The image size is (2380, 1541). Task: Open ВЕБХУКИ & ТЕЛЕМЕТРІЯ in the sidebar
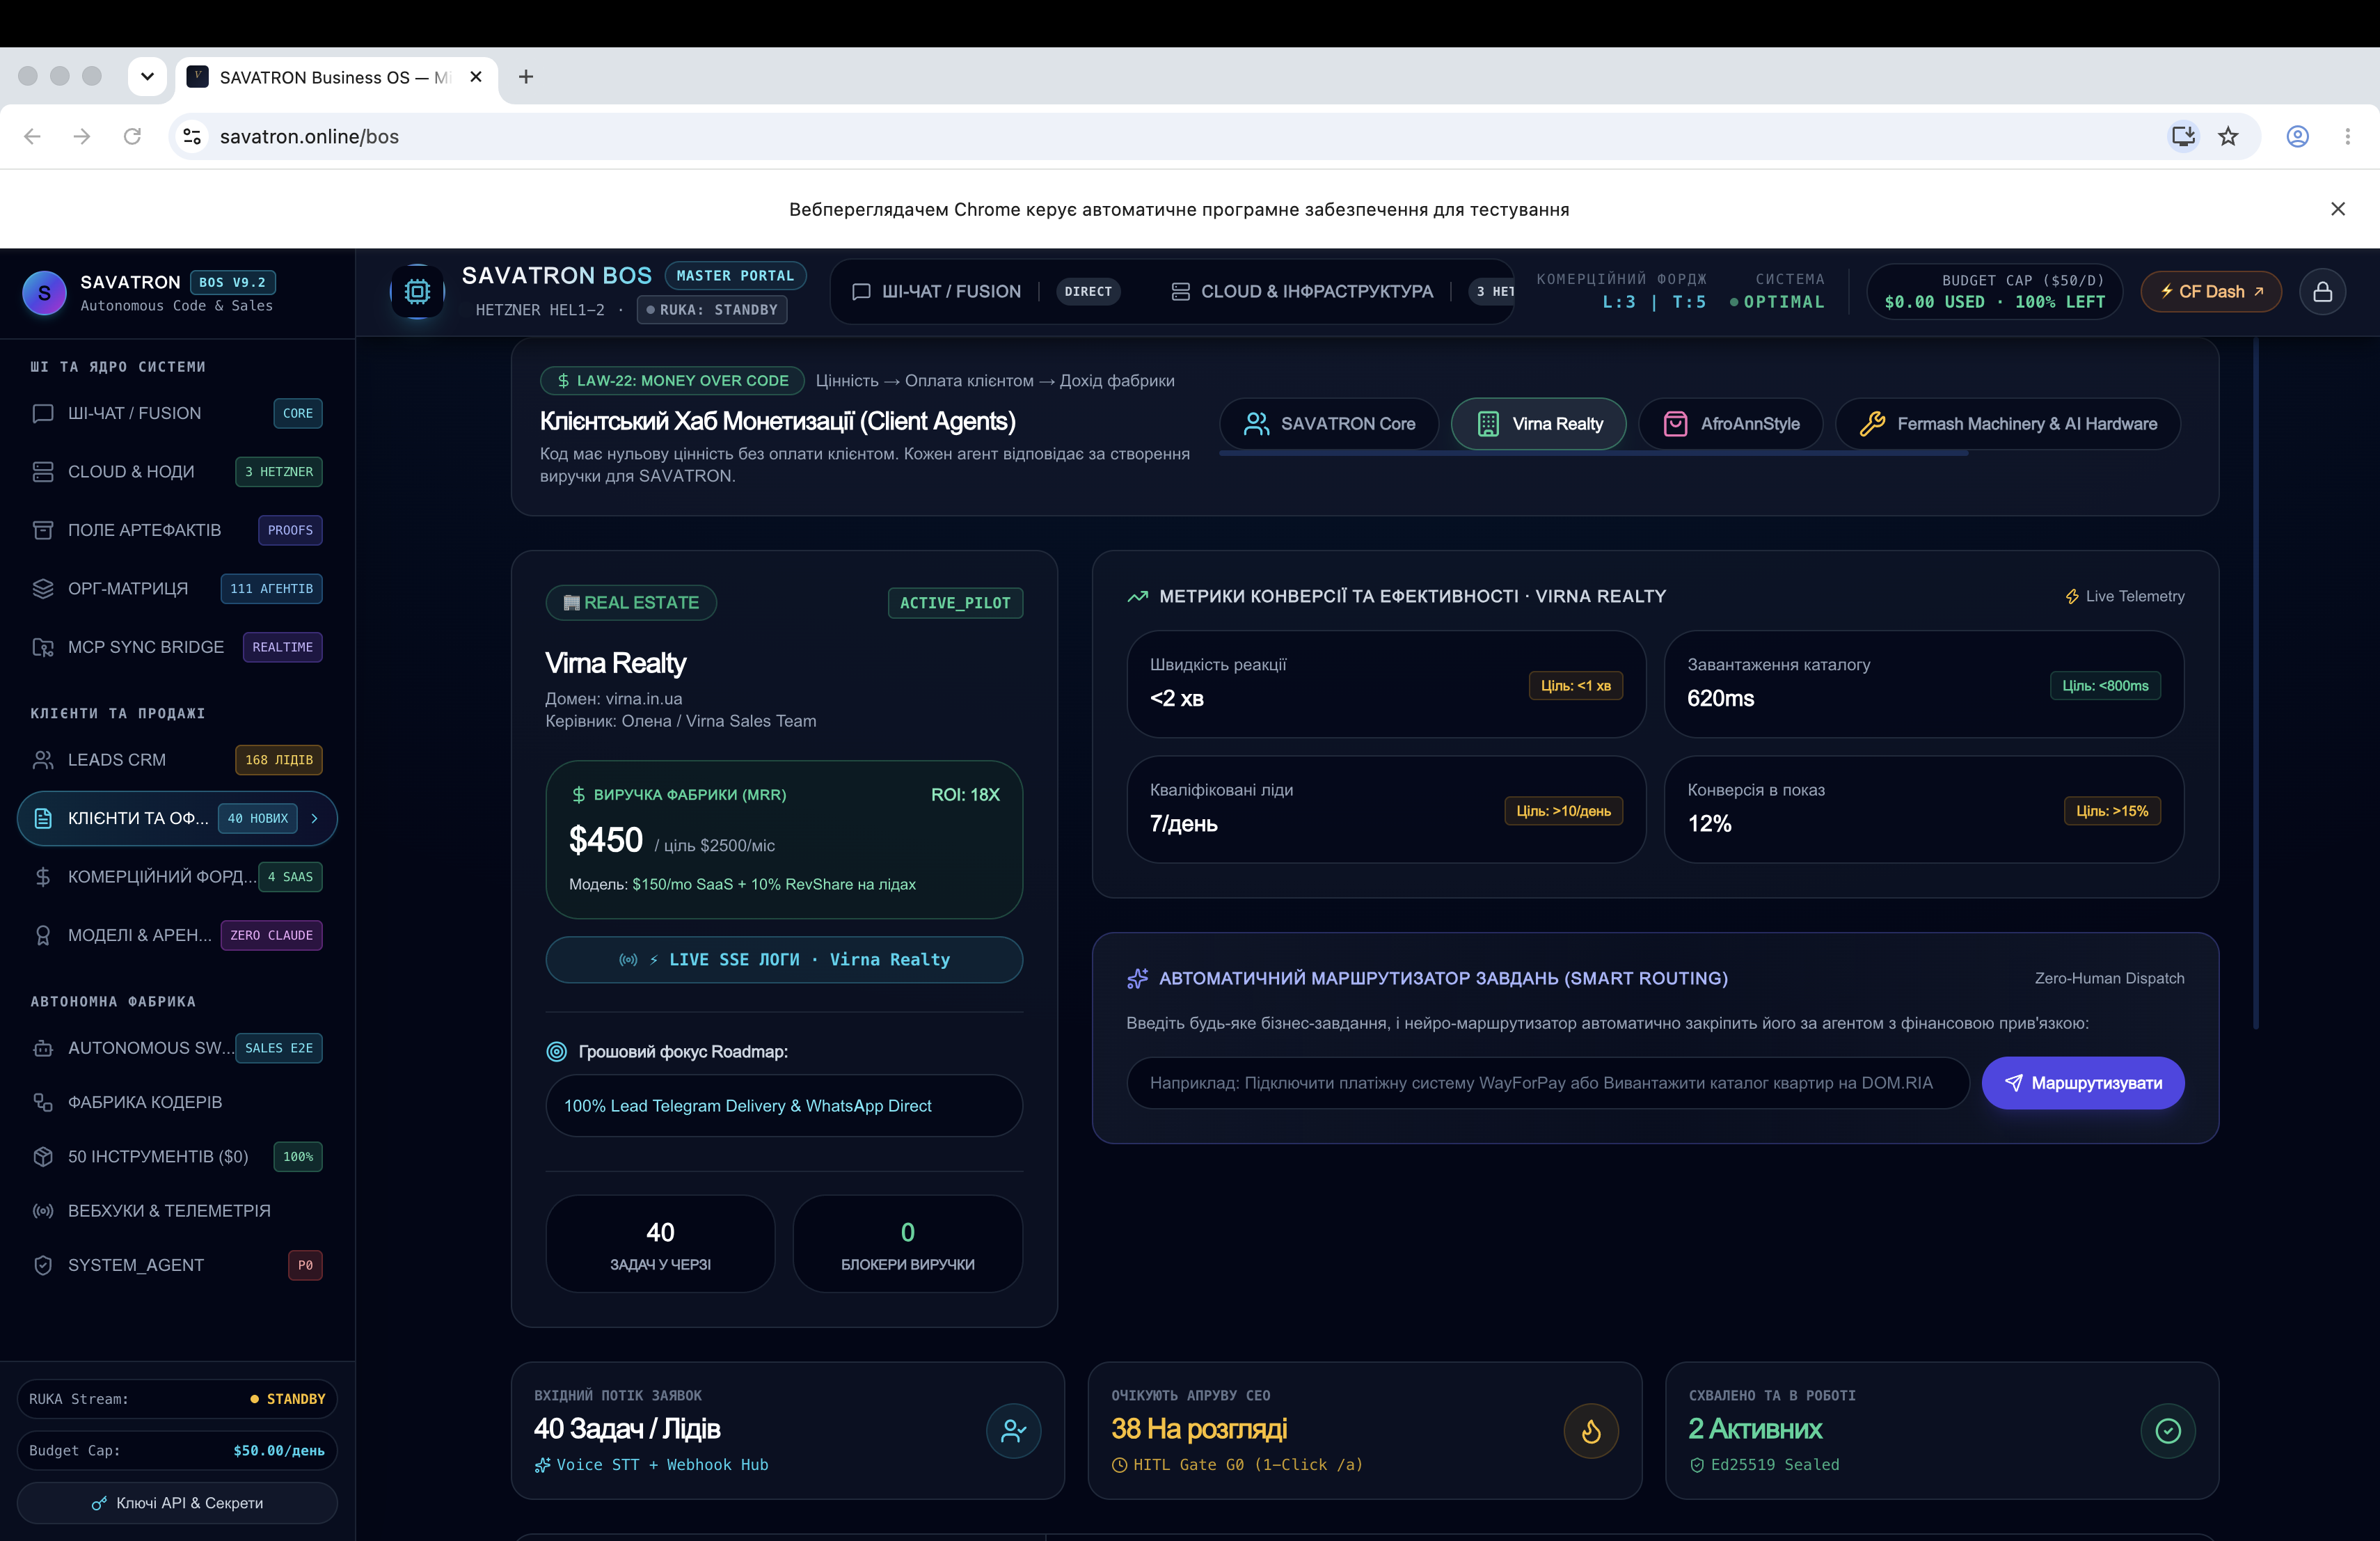pos(177,1211)
